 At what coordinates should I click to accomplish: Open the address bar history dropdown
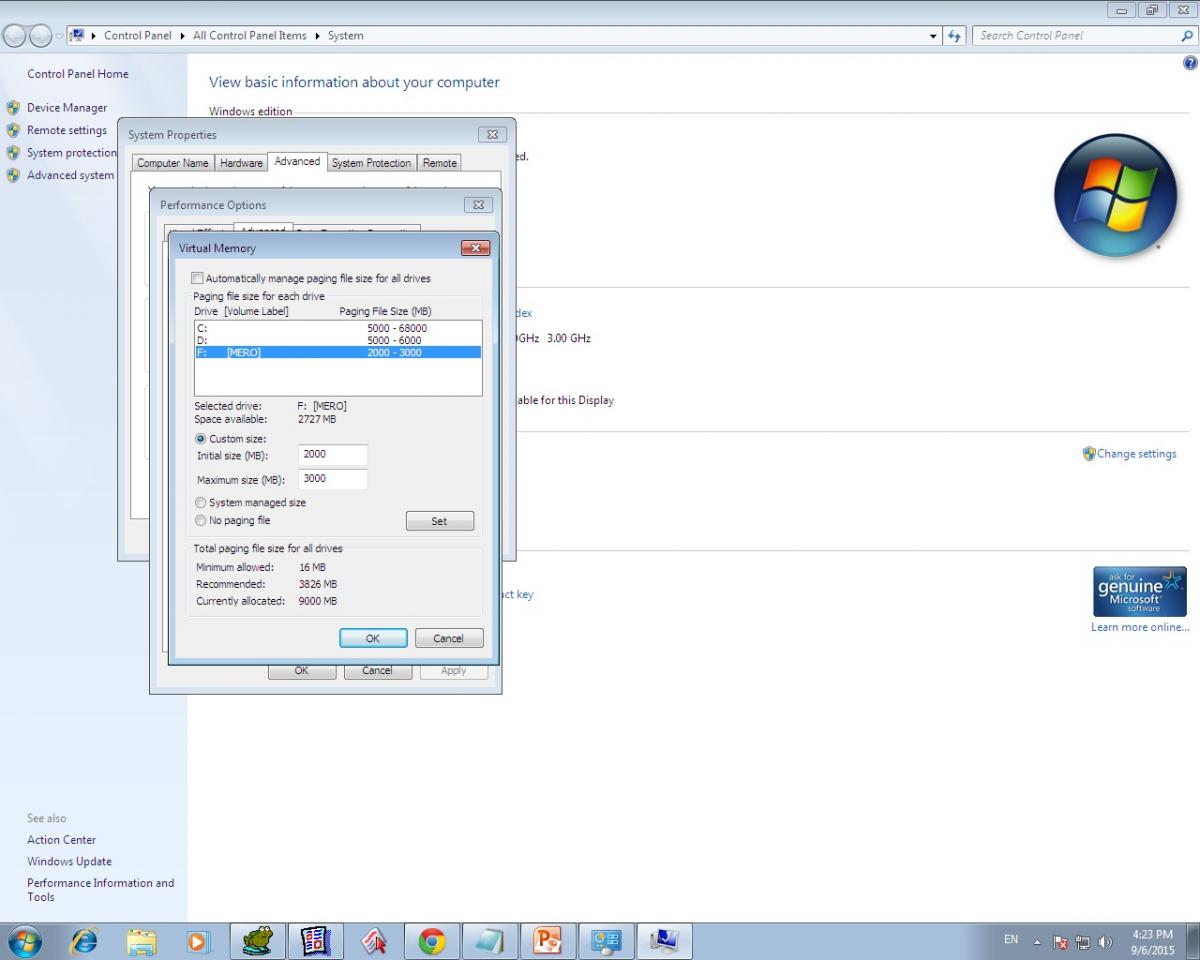click(934, 36)
